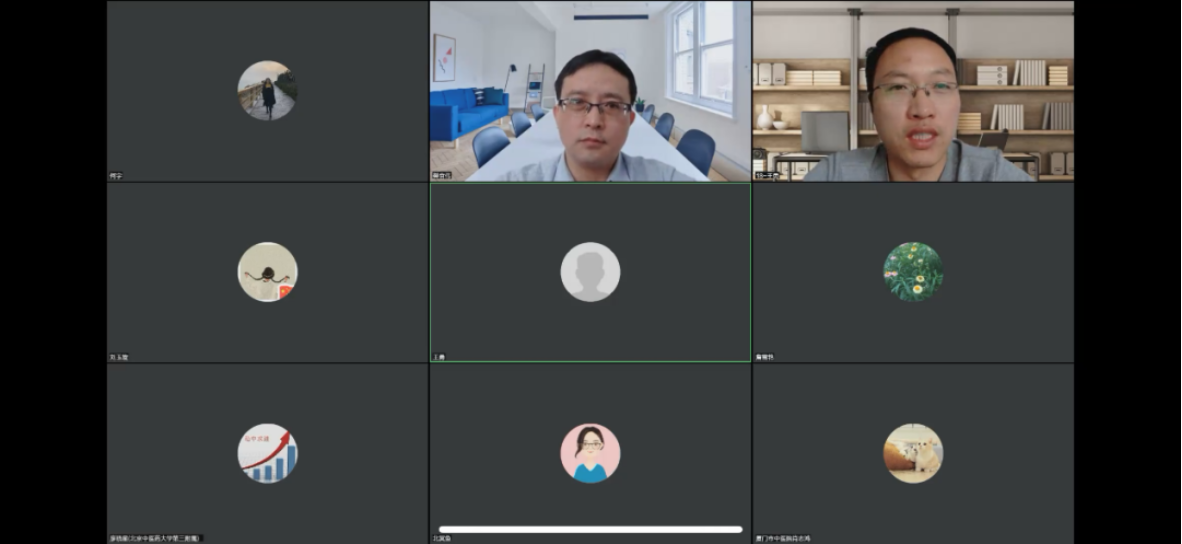1182x544 pixels.
Task: Click the name label under bookshelf video
Action: click(766, 176)
